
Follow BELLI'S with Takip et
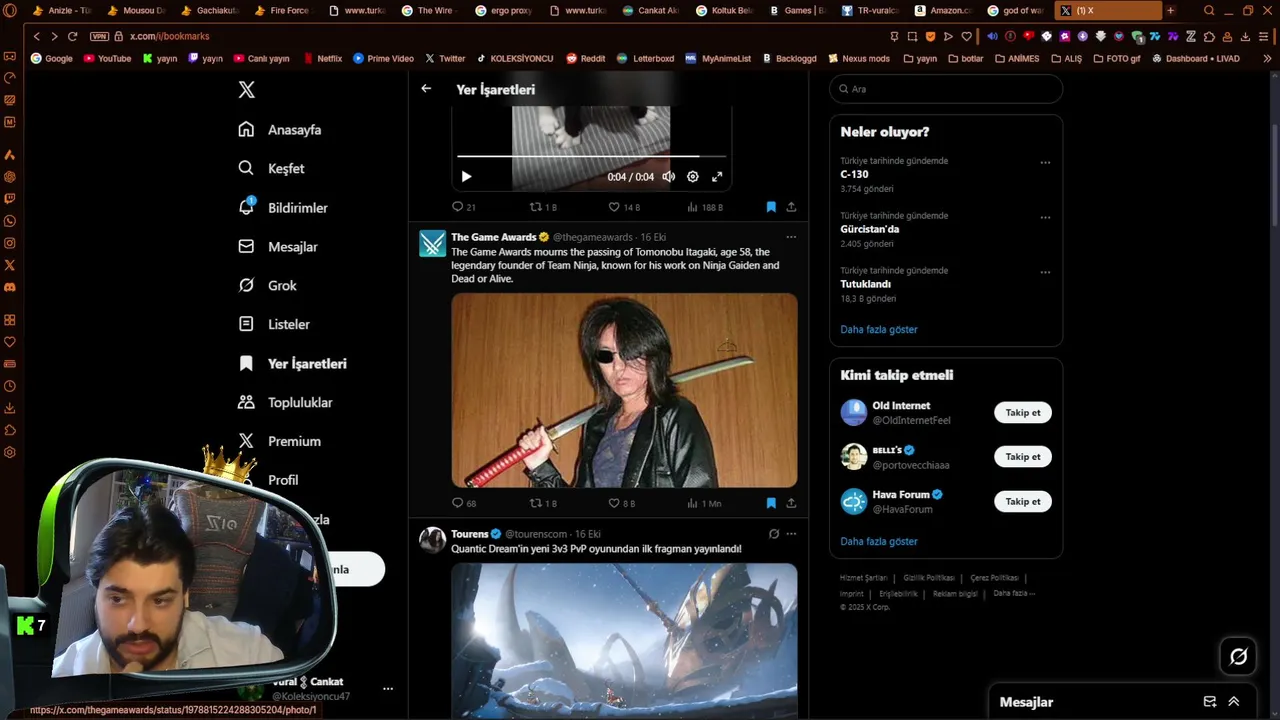(1022, 457)
